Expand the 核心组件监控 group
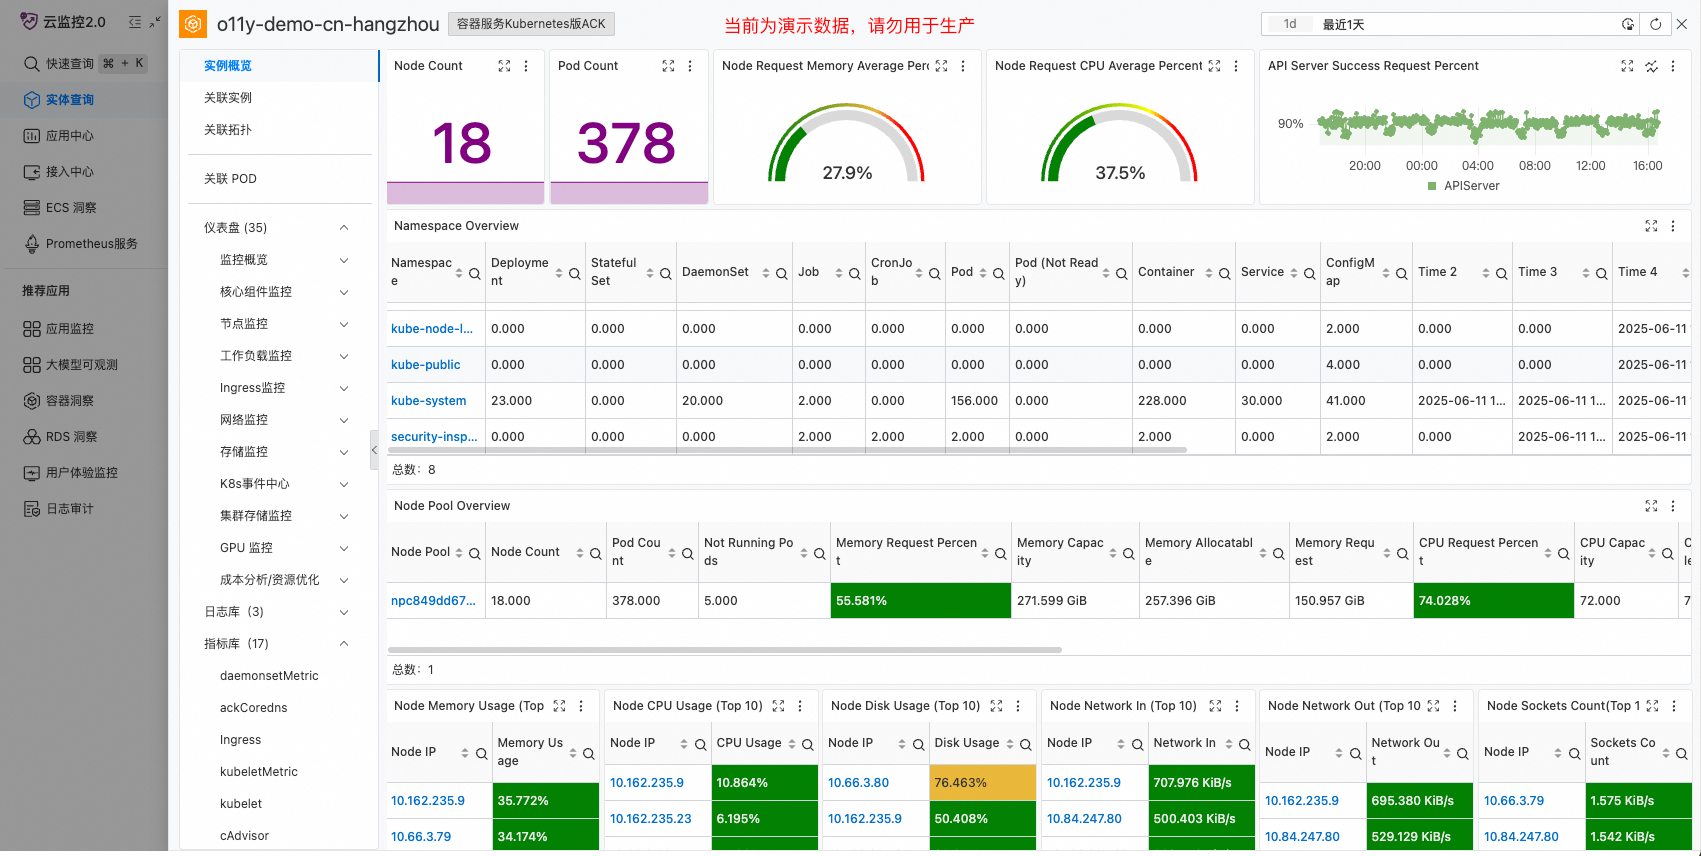The image size is (1701, 856). (344, 292)
